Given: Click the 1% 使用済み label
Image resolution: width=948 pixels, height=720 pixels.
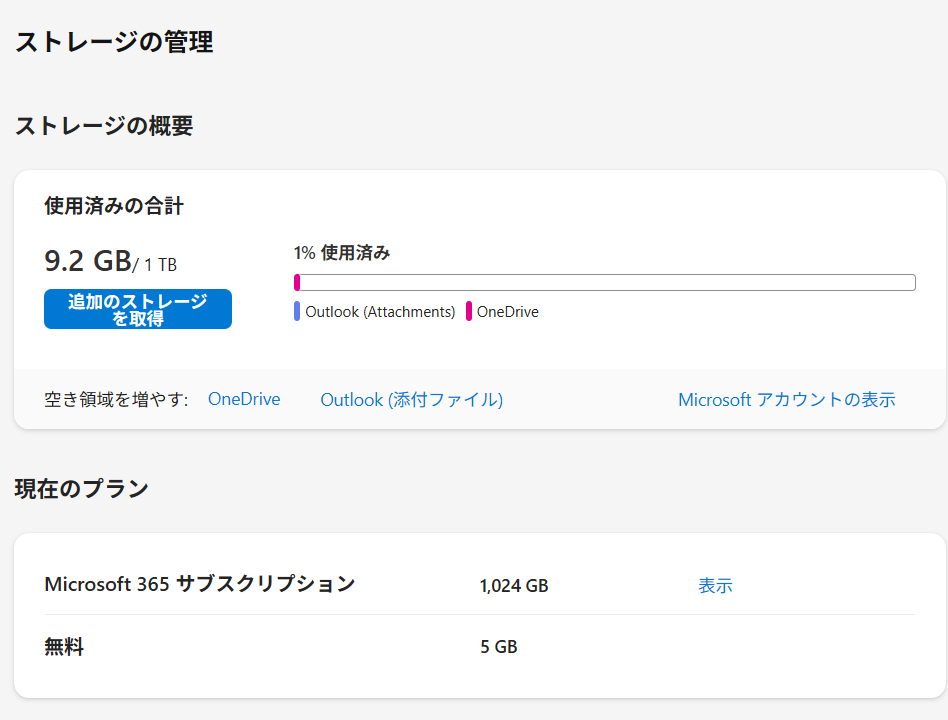Looking at the screenshot, I should 342,253.
